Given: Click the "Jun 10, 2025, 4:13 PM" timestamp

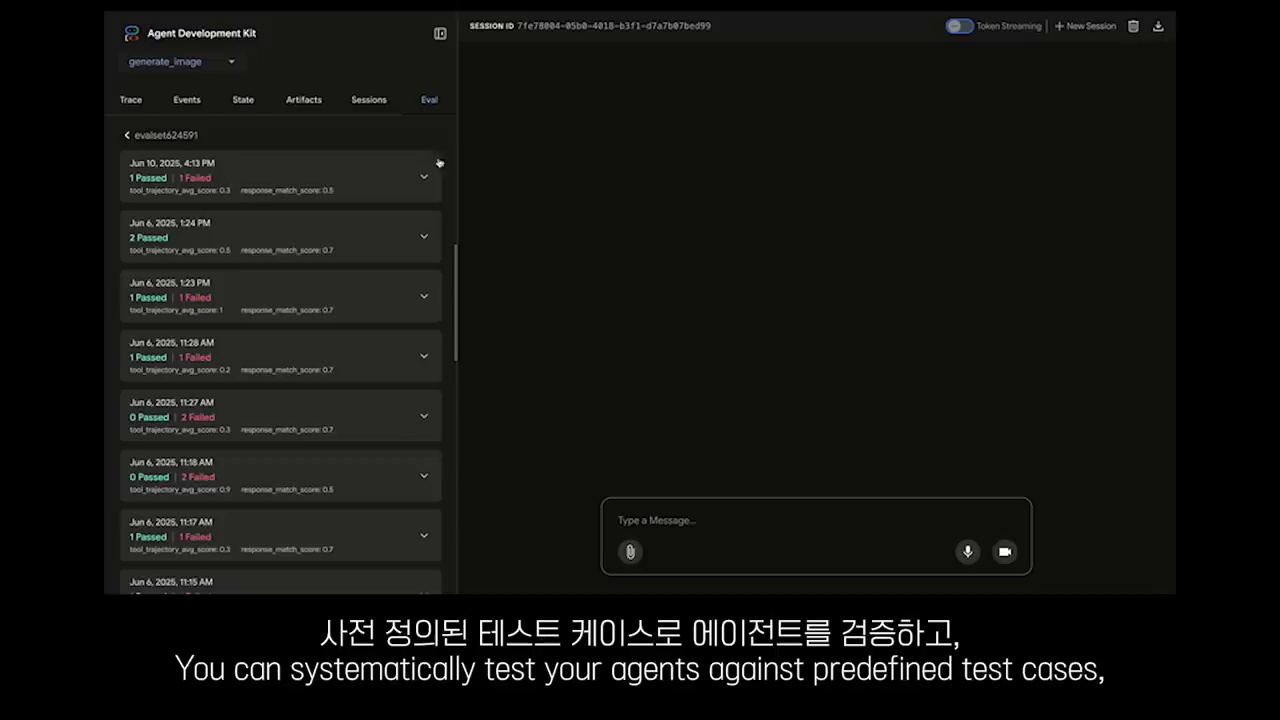Looking at the screenshot, I should click(x=172, y=163).
